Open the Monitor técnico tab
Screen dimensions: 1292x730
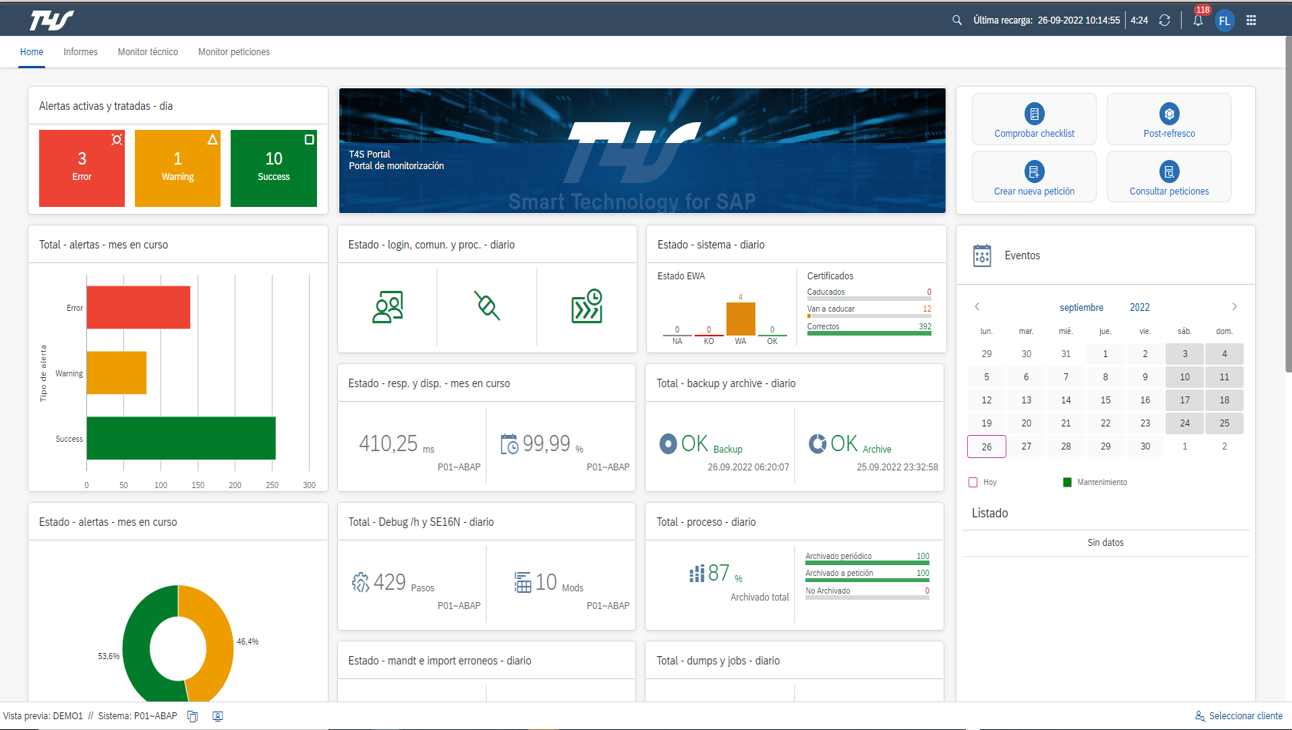(148, 52)
